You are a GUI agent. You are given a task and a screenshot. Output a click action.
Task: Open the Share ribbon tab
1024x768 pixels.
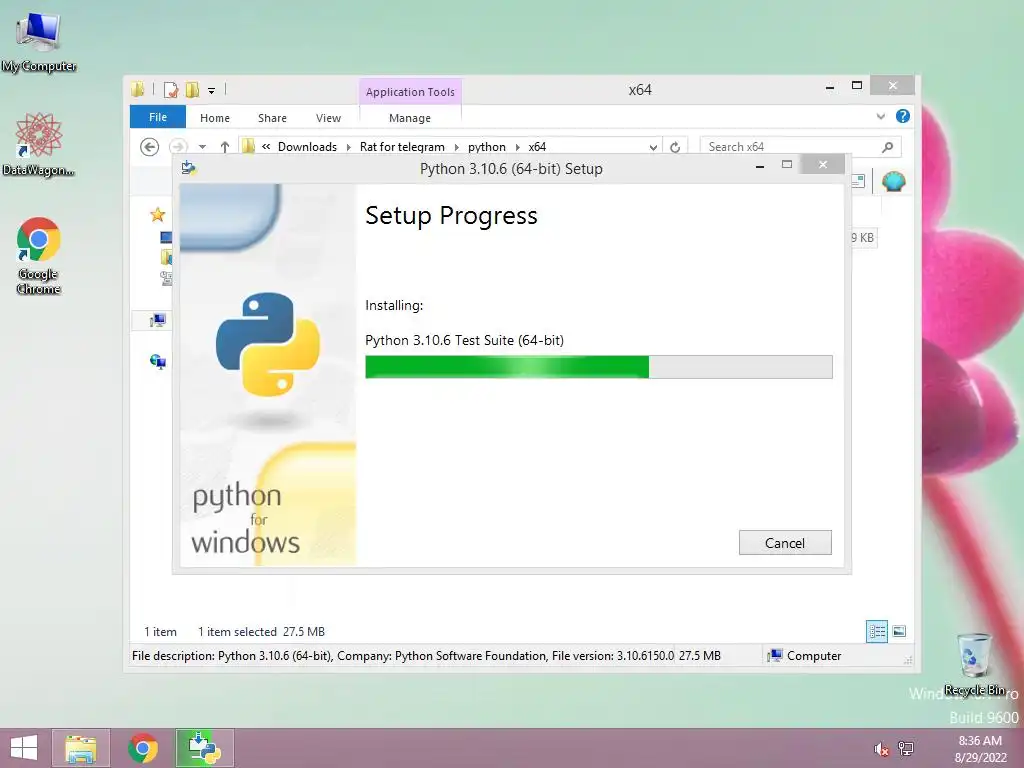(x=272, y=118)
